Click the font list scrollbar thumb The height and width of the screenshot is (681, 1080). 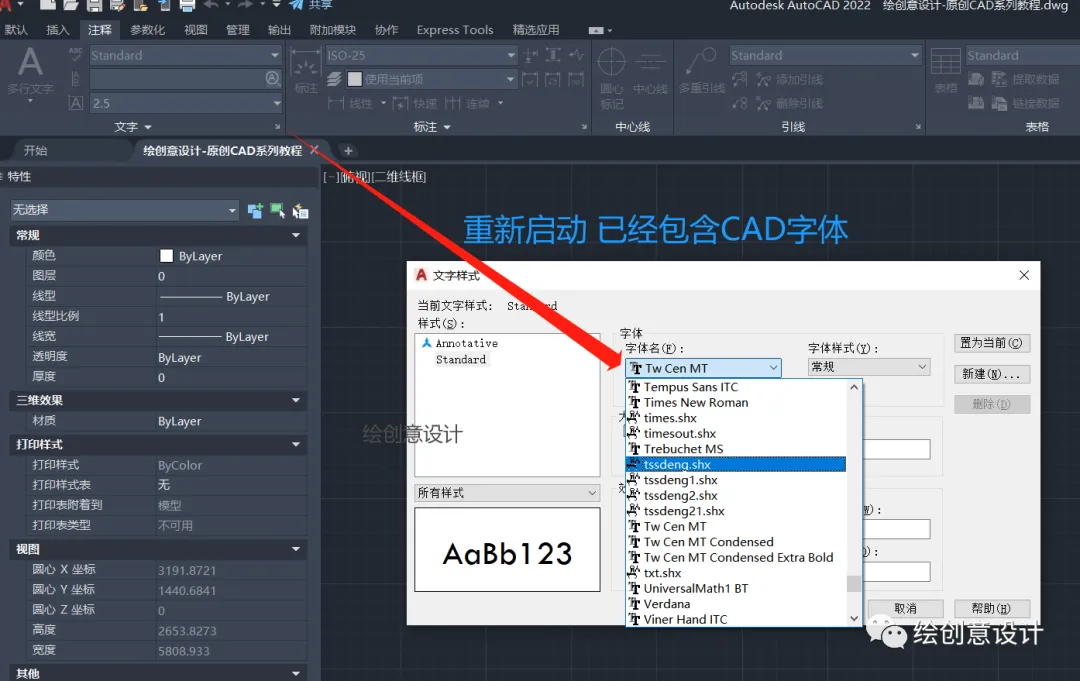click(853, 584)
